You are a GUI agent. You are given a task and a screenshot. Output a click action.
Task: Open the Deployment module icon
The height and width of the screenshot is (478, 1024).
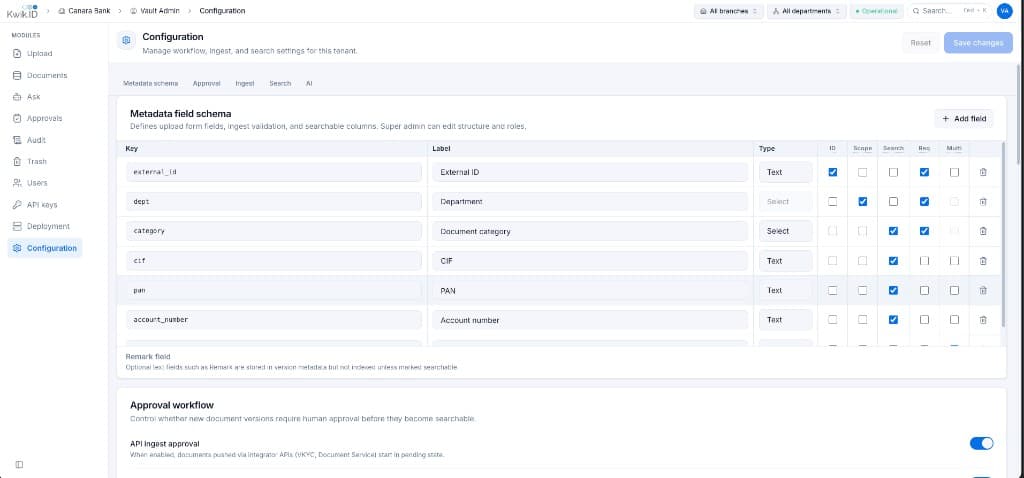(x=17, y=226)
